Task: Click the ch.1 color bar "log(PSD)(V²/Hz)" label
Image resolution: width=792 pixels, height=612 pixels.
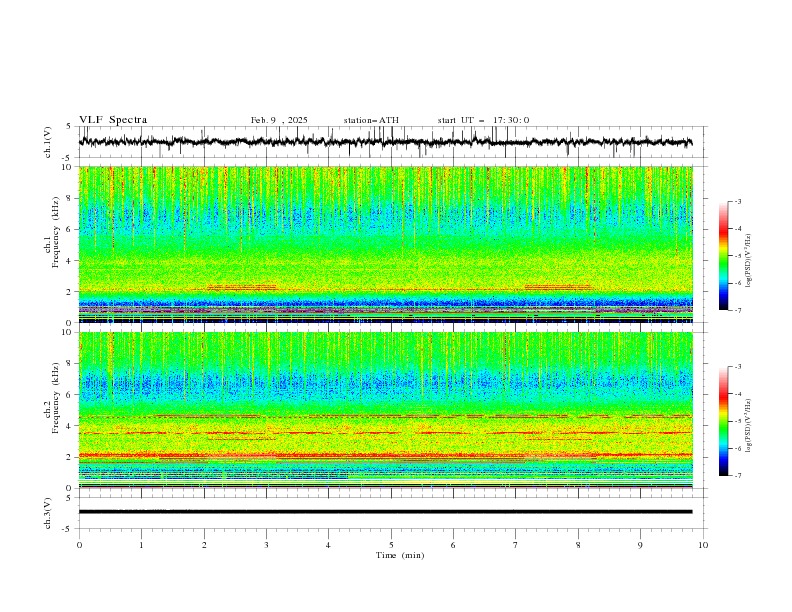Action: click(749, 261)
